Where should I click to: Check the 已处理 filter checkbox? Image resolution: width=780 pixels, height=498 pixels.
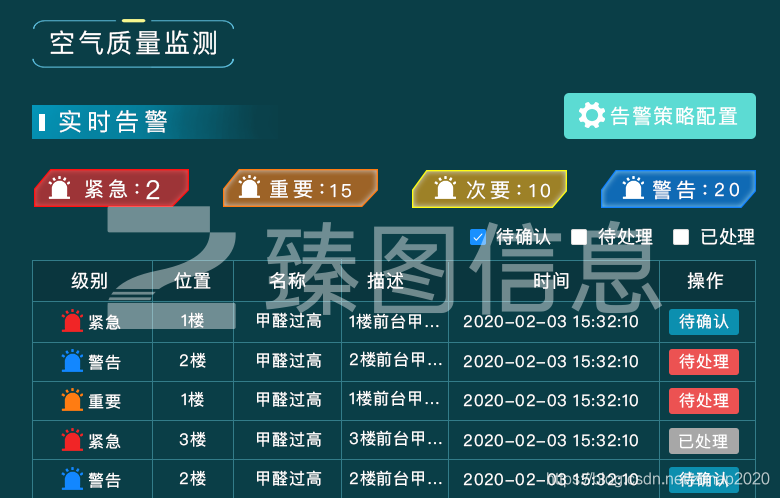pos(681,237)
